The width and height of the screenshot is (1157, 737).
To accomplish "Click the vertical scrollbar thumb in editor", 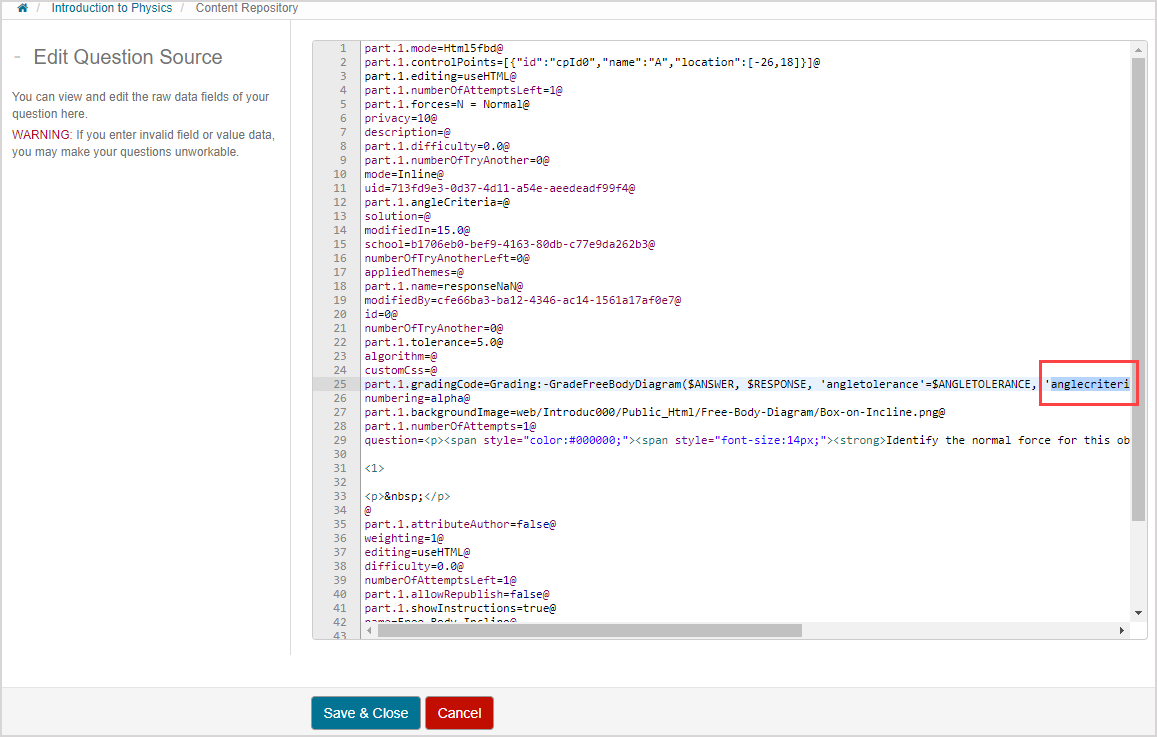I will point(1138,290).
